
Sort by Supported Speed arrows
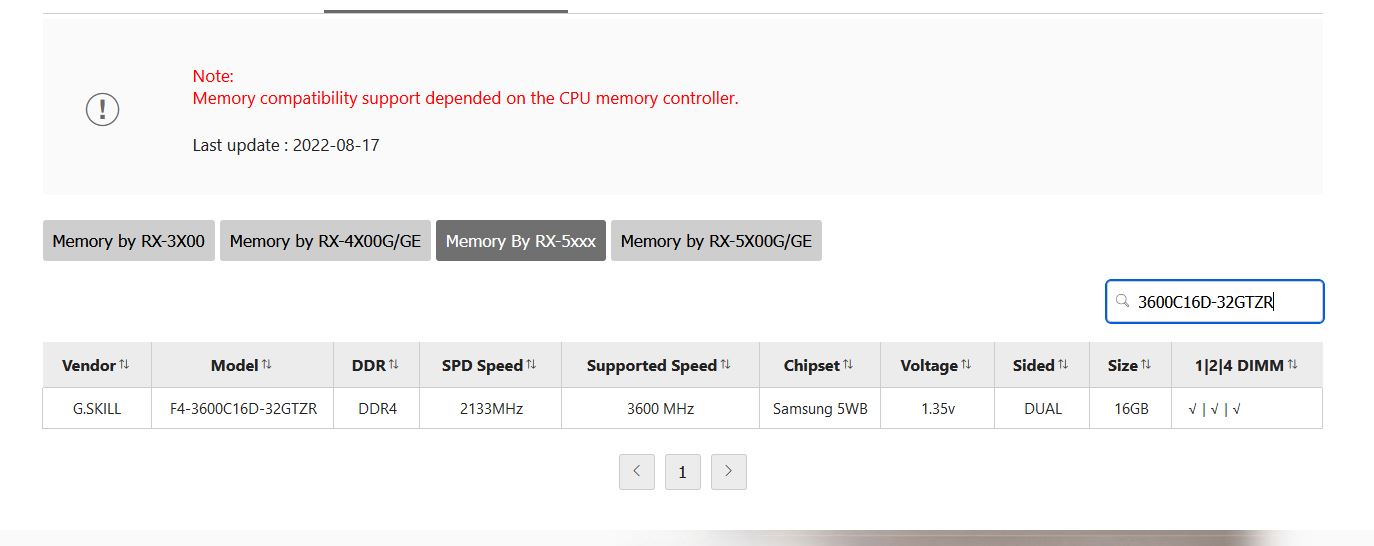[x=725, y=365]
